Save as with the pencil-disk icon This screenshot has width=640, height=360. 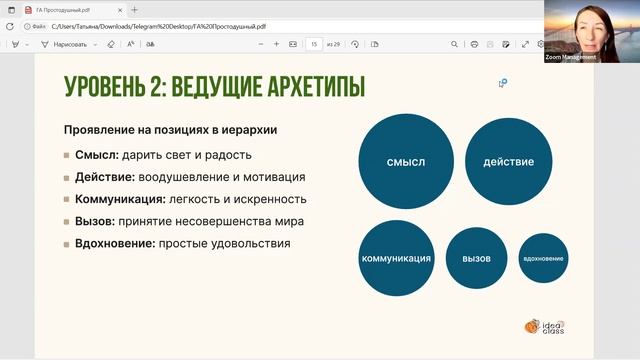pyautogui.click(x=506, y=44)
